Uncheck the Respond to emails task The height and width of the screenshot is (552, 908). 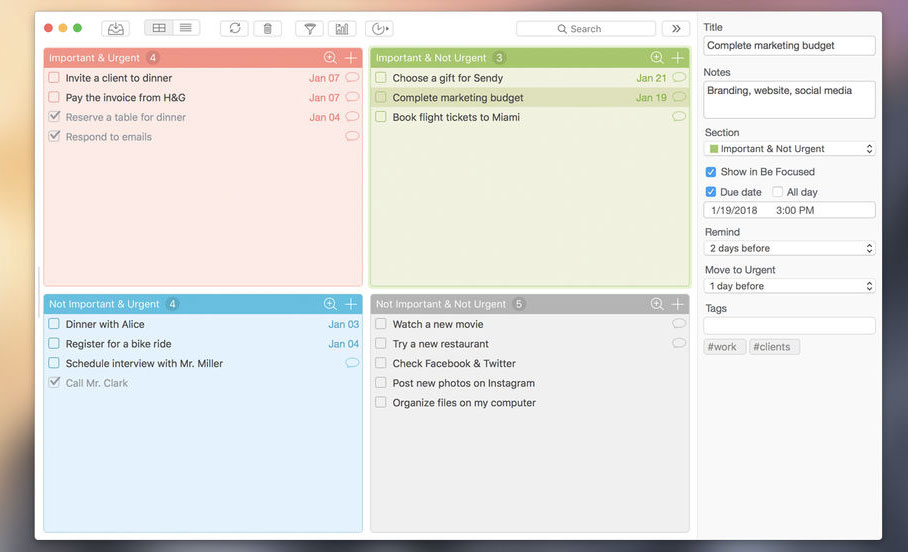pos(54,136)
